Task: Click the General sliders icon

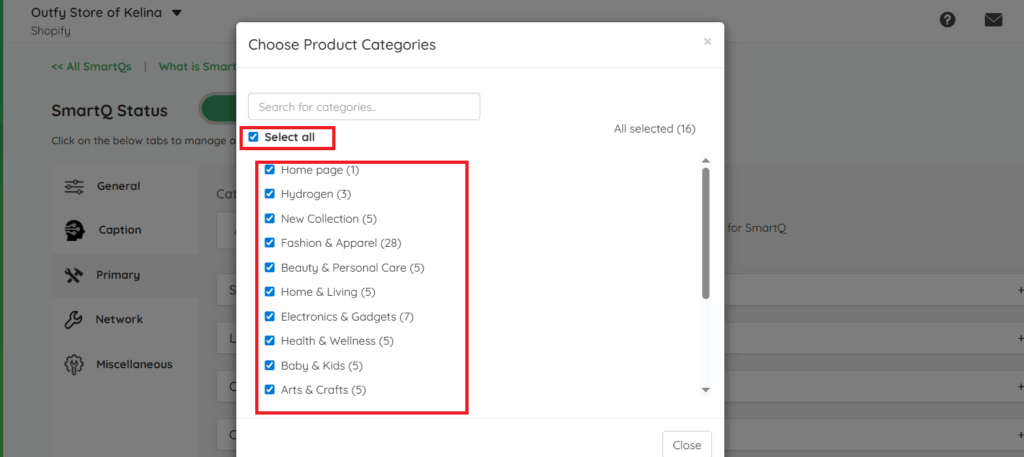Action: pyautogui.click(x=74, y=186)
